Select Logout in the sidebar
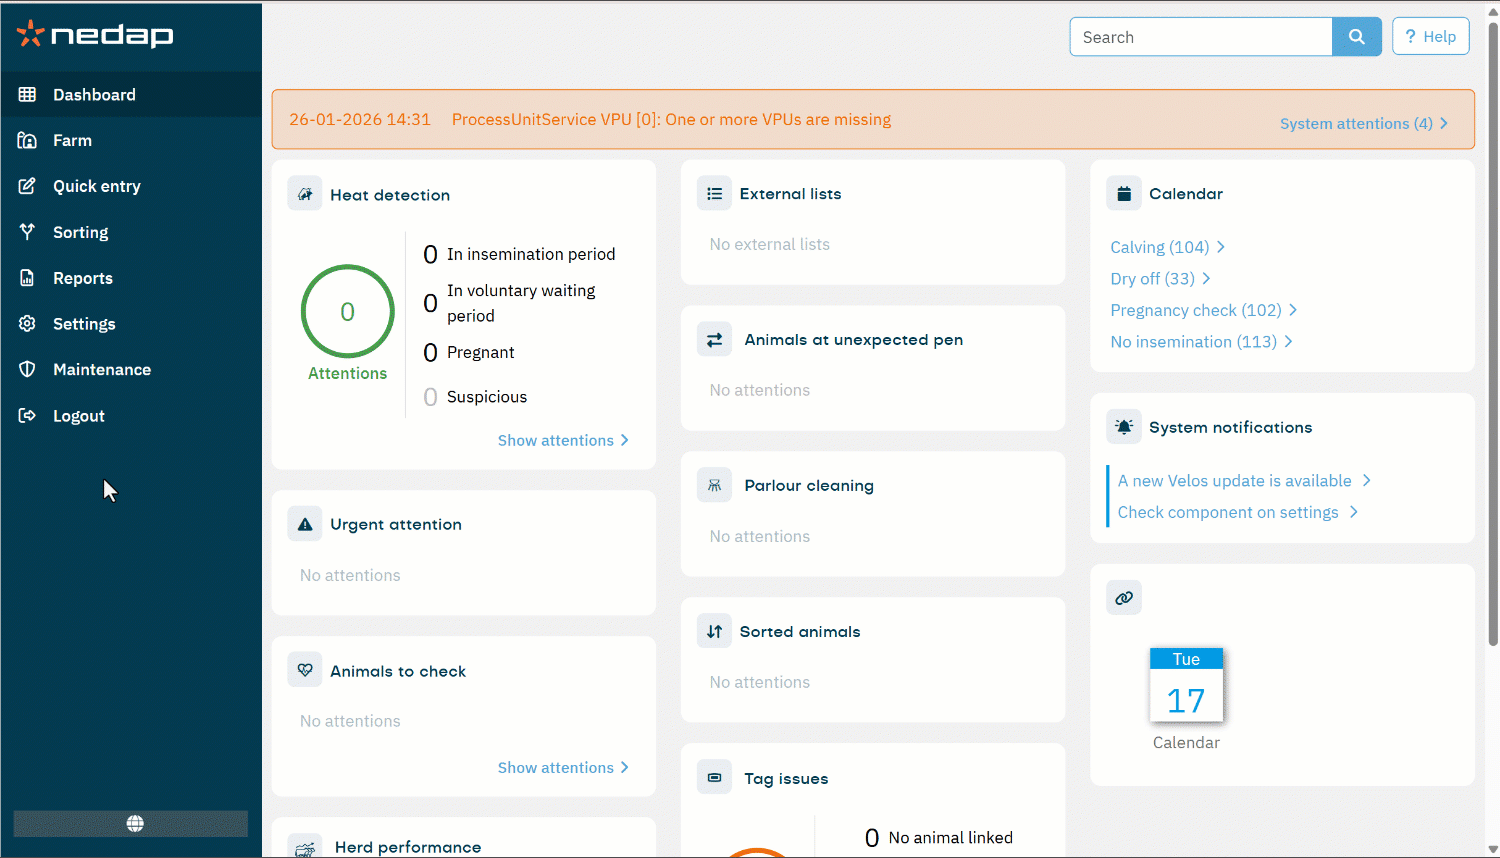Screen dimensions: 1500x858 pos(131,416)
